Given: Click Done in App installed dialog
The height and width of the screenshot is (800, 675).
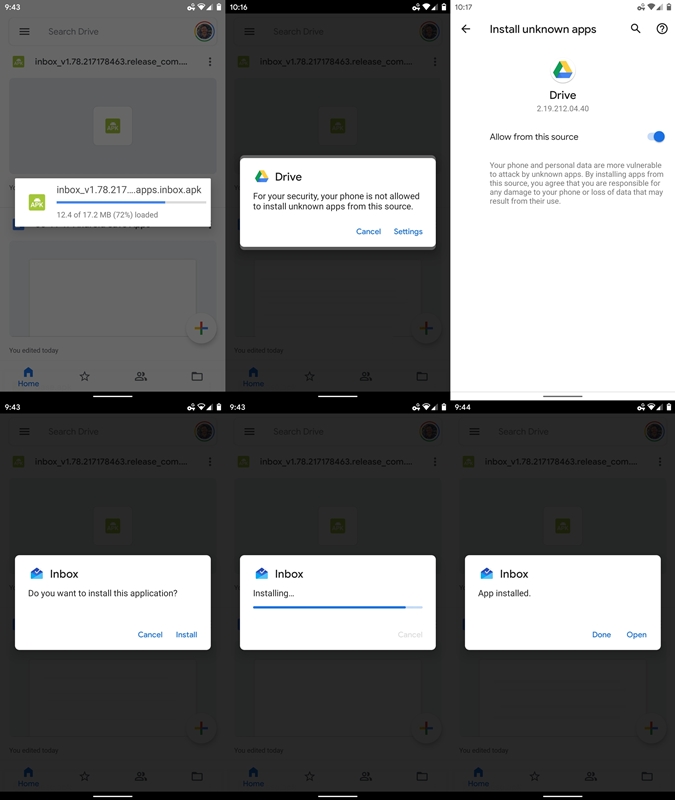Looking at the screenshot, I should click(x=602, y=635).
